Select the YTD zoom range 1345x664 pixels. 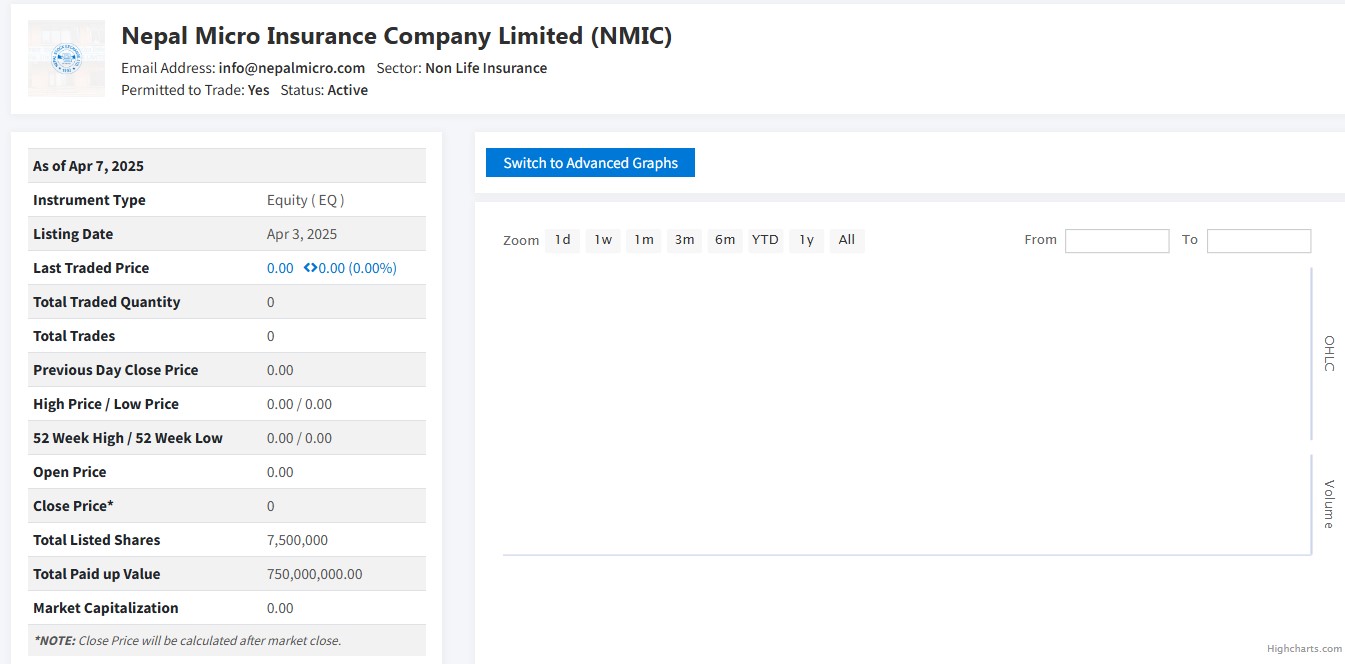coord(765,240)
